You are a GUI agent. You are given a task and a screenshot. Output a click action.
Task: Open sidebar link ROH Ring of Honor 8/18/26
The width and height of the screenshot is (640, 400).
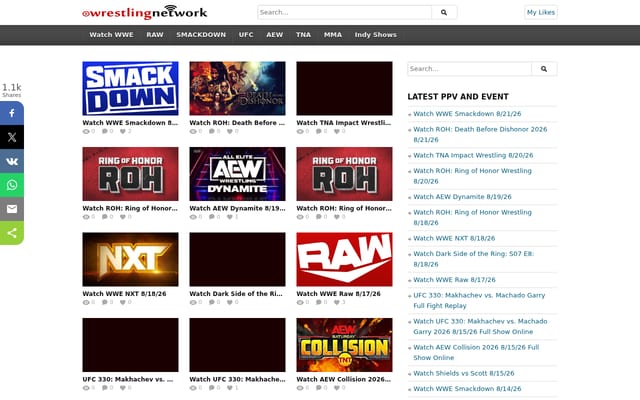point(472,218)
